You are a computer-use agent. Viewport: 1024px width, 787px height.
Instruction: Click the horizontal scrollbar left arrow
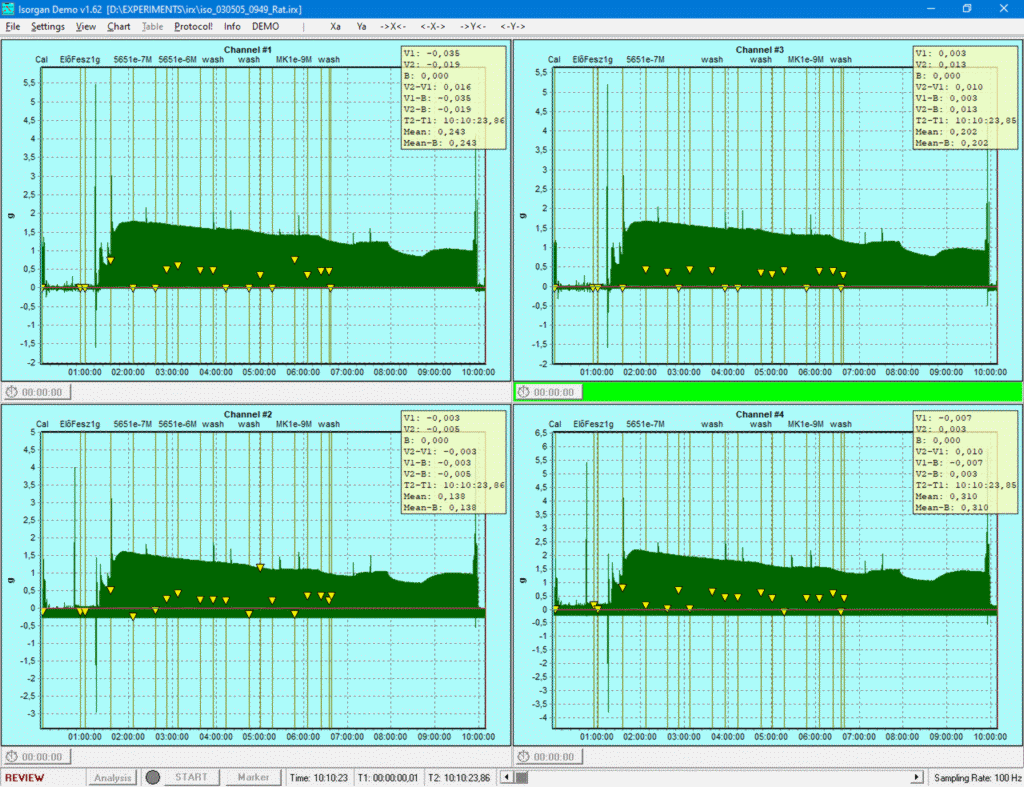tap(507, 777)
